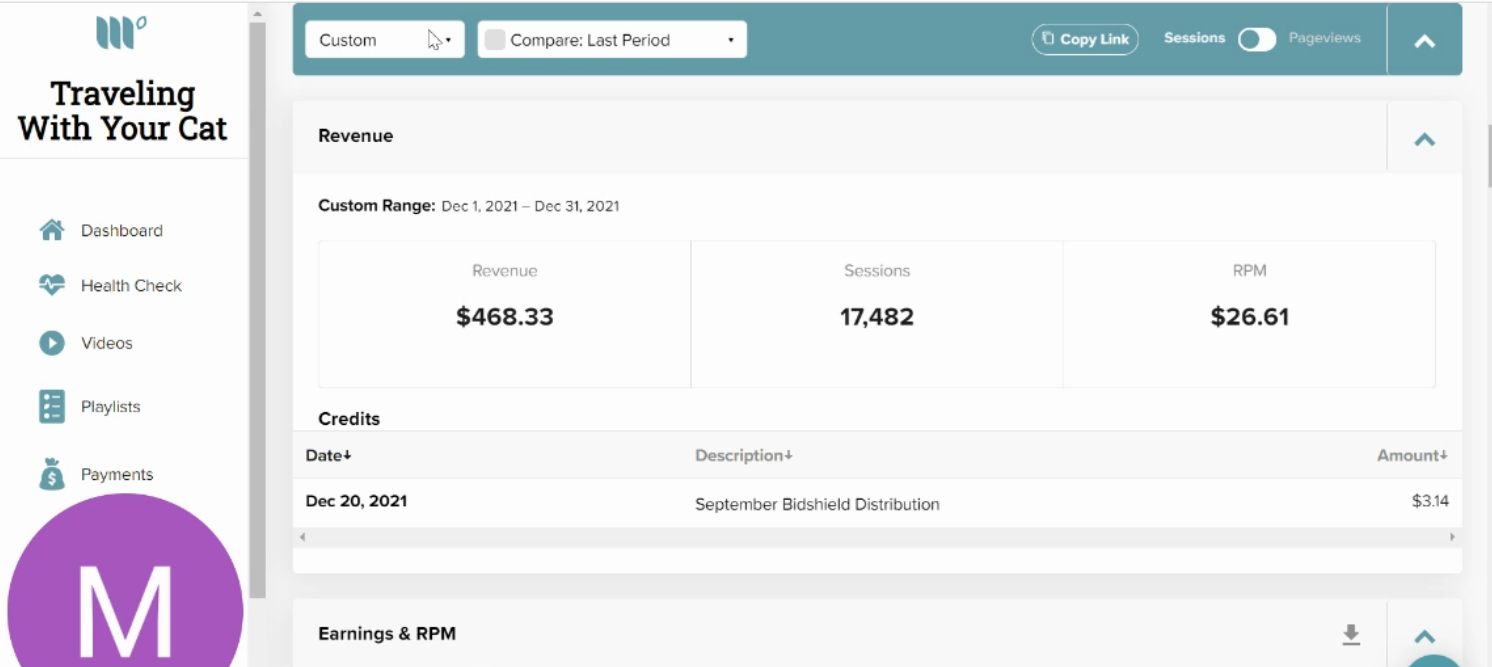Screen dimensions: 1492x667
Task: Click September Bidshield Distribution description
Action: click(817, 504)
